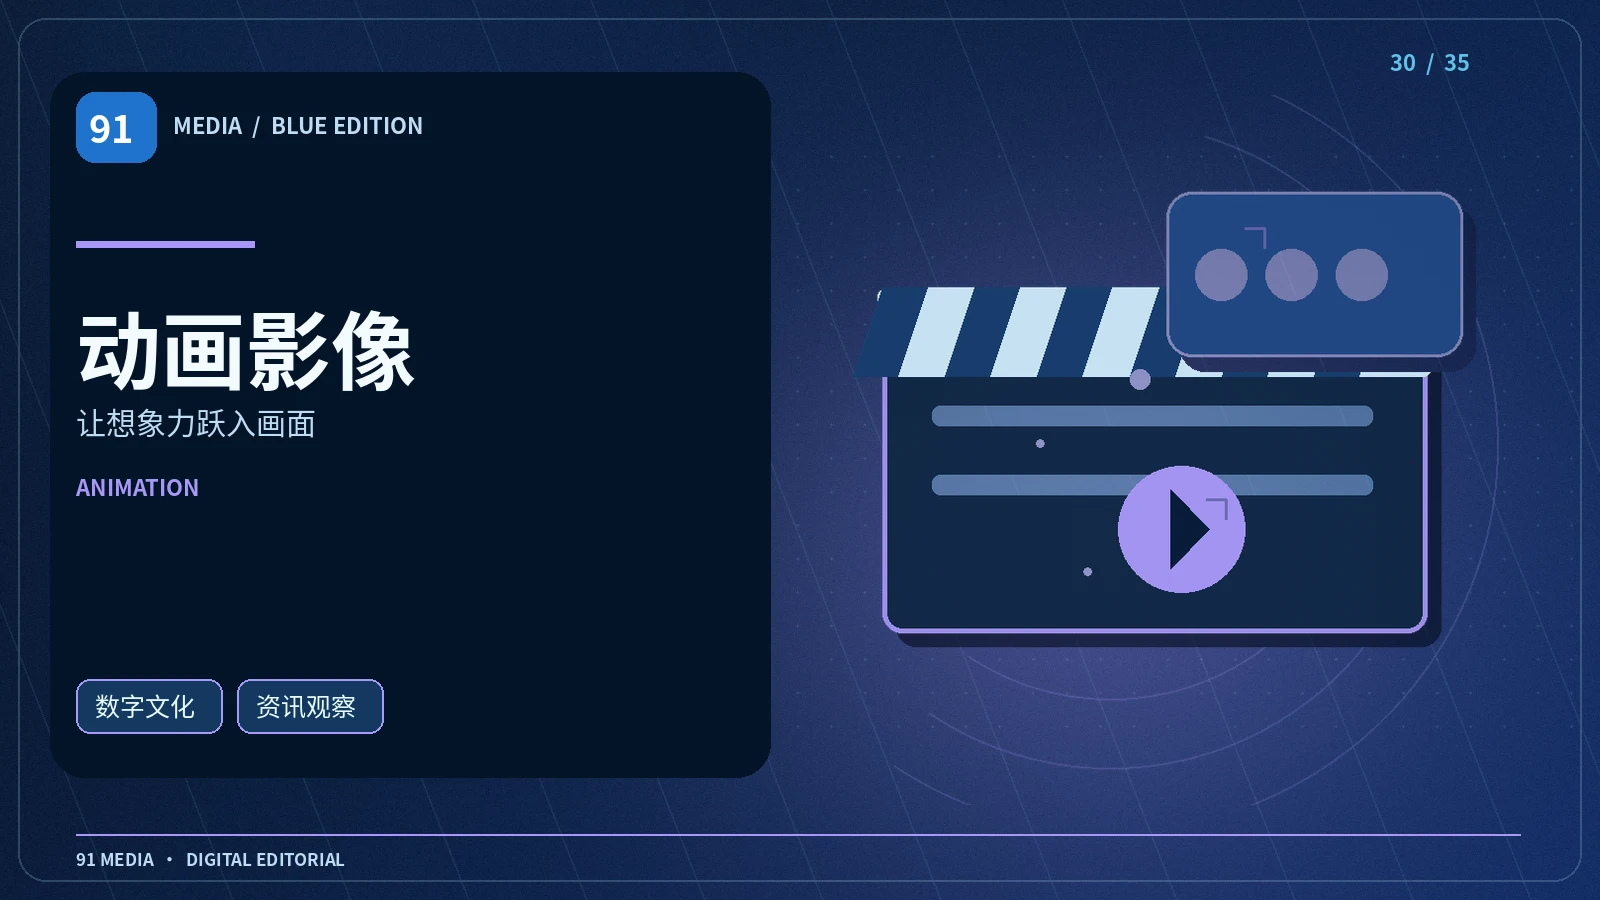The image size is (1600, 900).
Task: Click the blue 91 logo badge
Action: pyautogui.click(x=116, y=127)
